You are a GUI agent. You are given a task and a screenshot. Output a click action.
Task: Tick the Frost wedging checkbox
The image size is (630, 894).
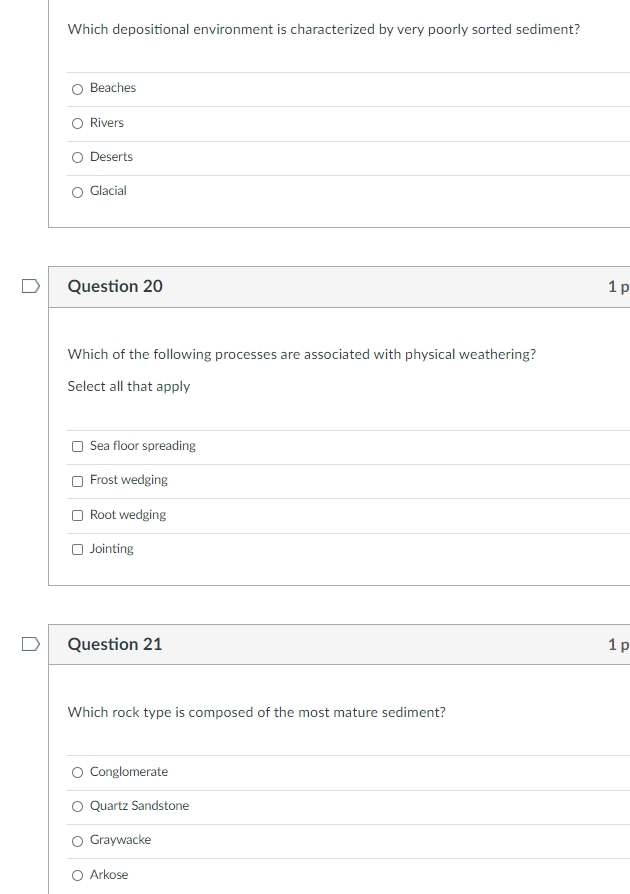coord(78,481)
